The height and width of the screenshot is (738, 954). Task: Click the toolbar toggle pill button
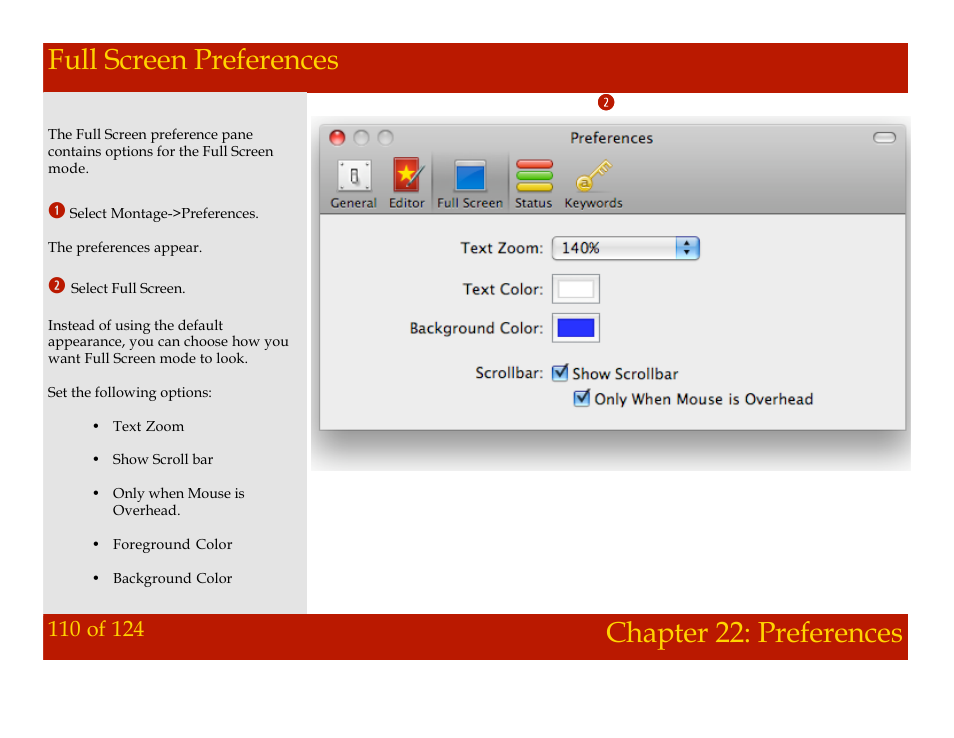tap(884, 138)
